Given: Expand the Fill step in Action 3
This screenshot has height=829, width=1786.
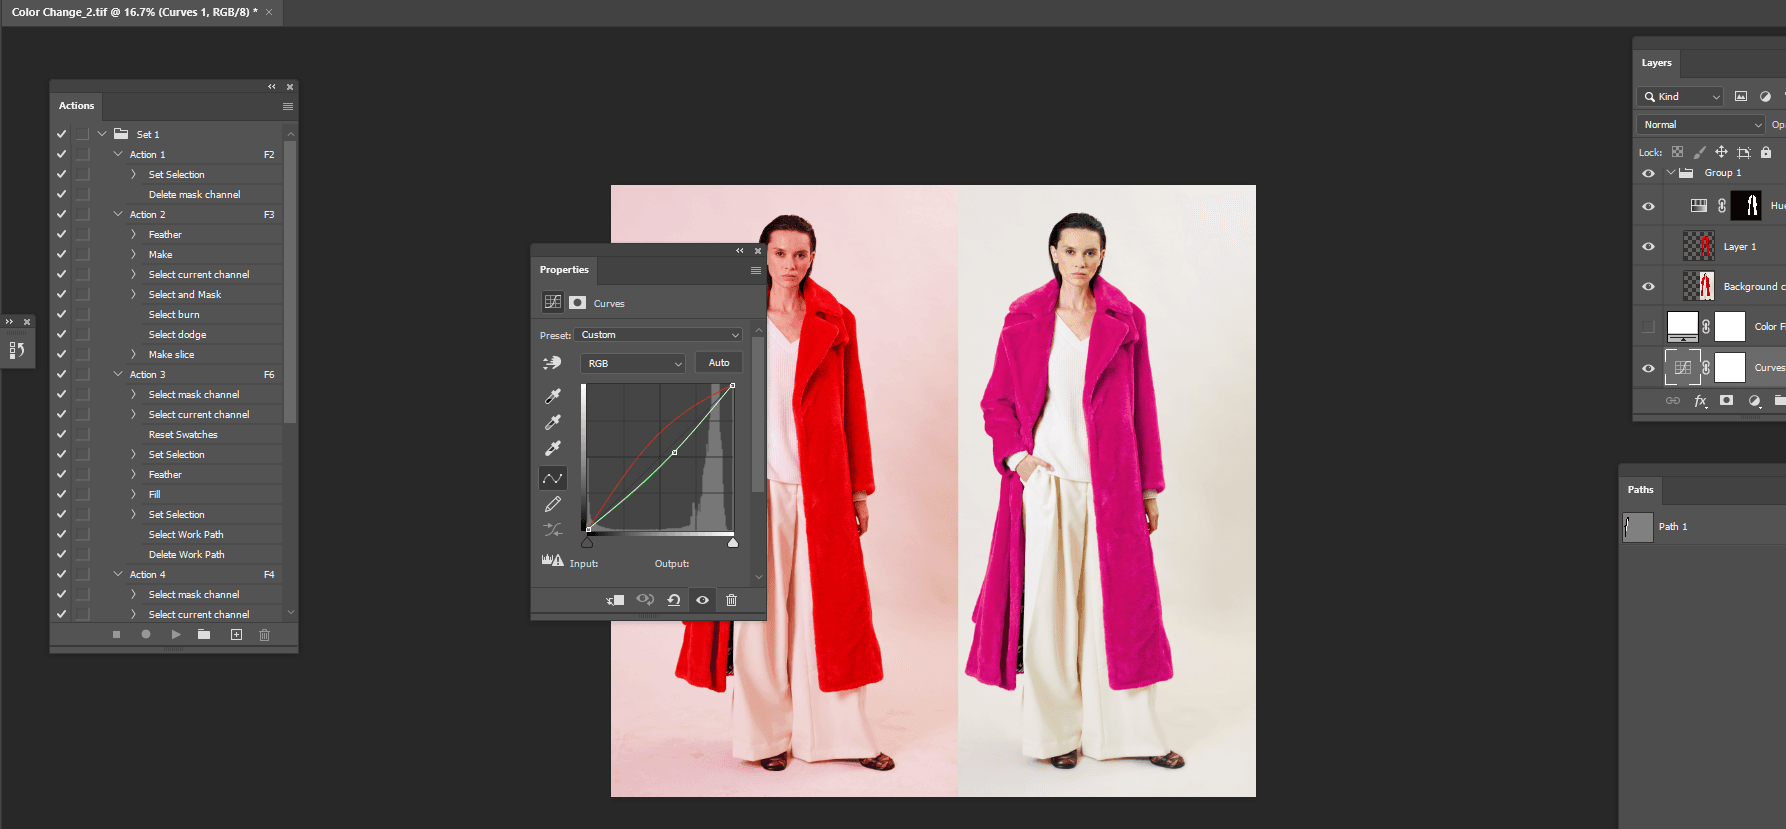Looking at the screenshot, I should tap(133, 494).
